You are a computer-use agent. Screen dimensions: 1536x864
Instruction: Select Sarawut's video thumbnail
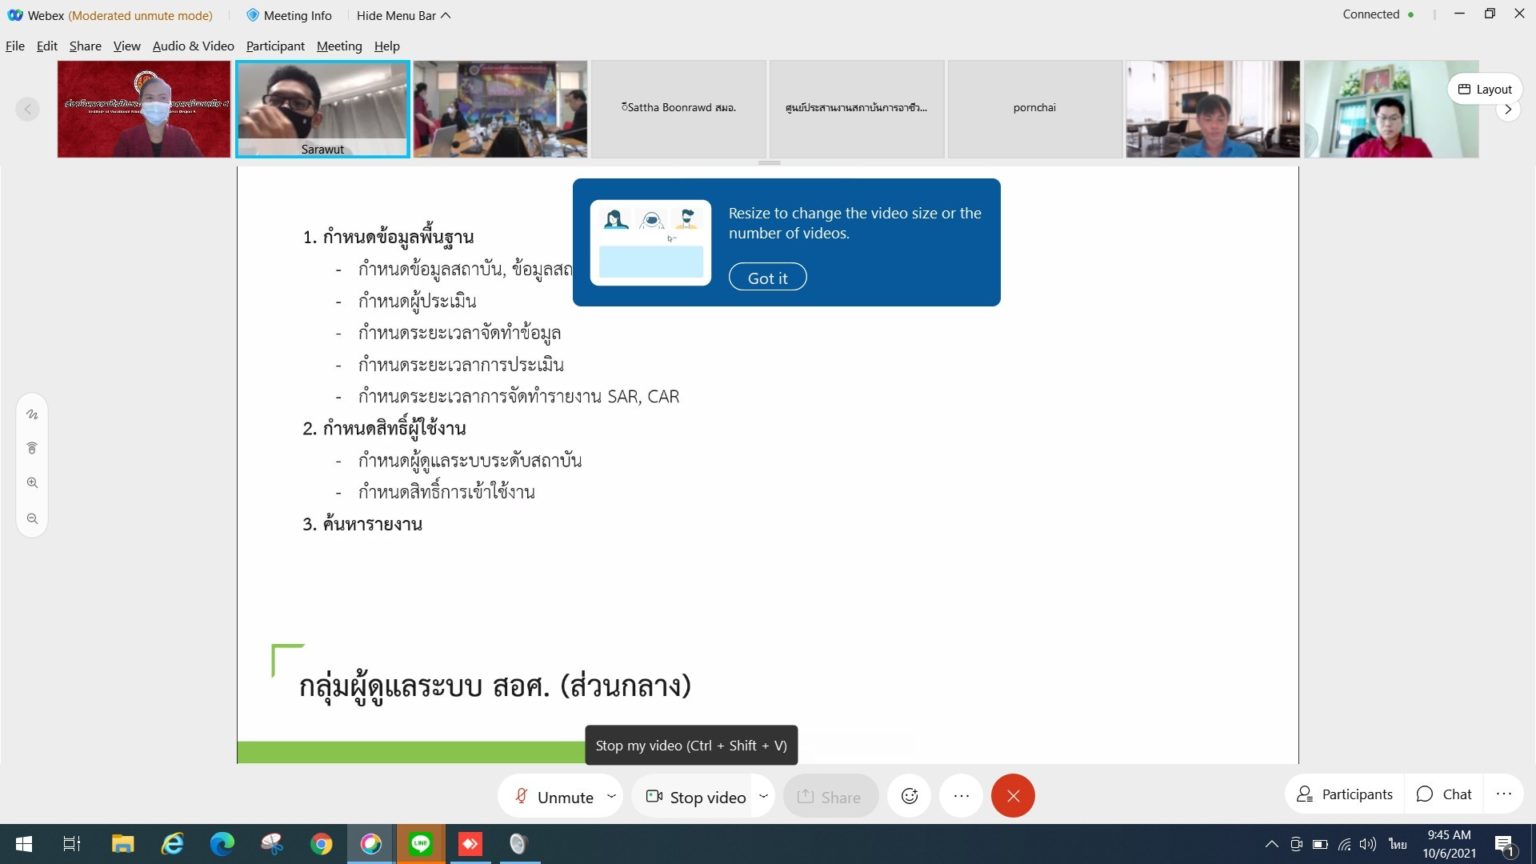click(x=322, y=108)
